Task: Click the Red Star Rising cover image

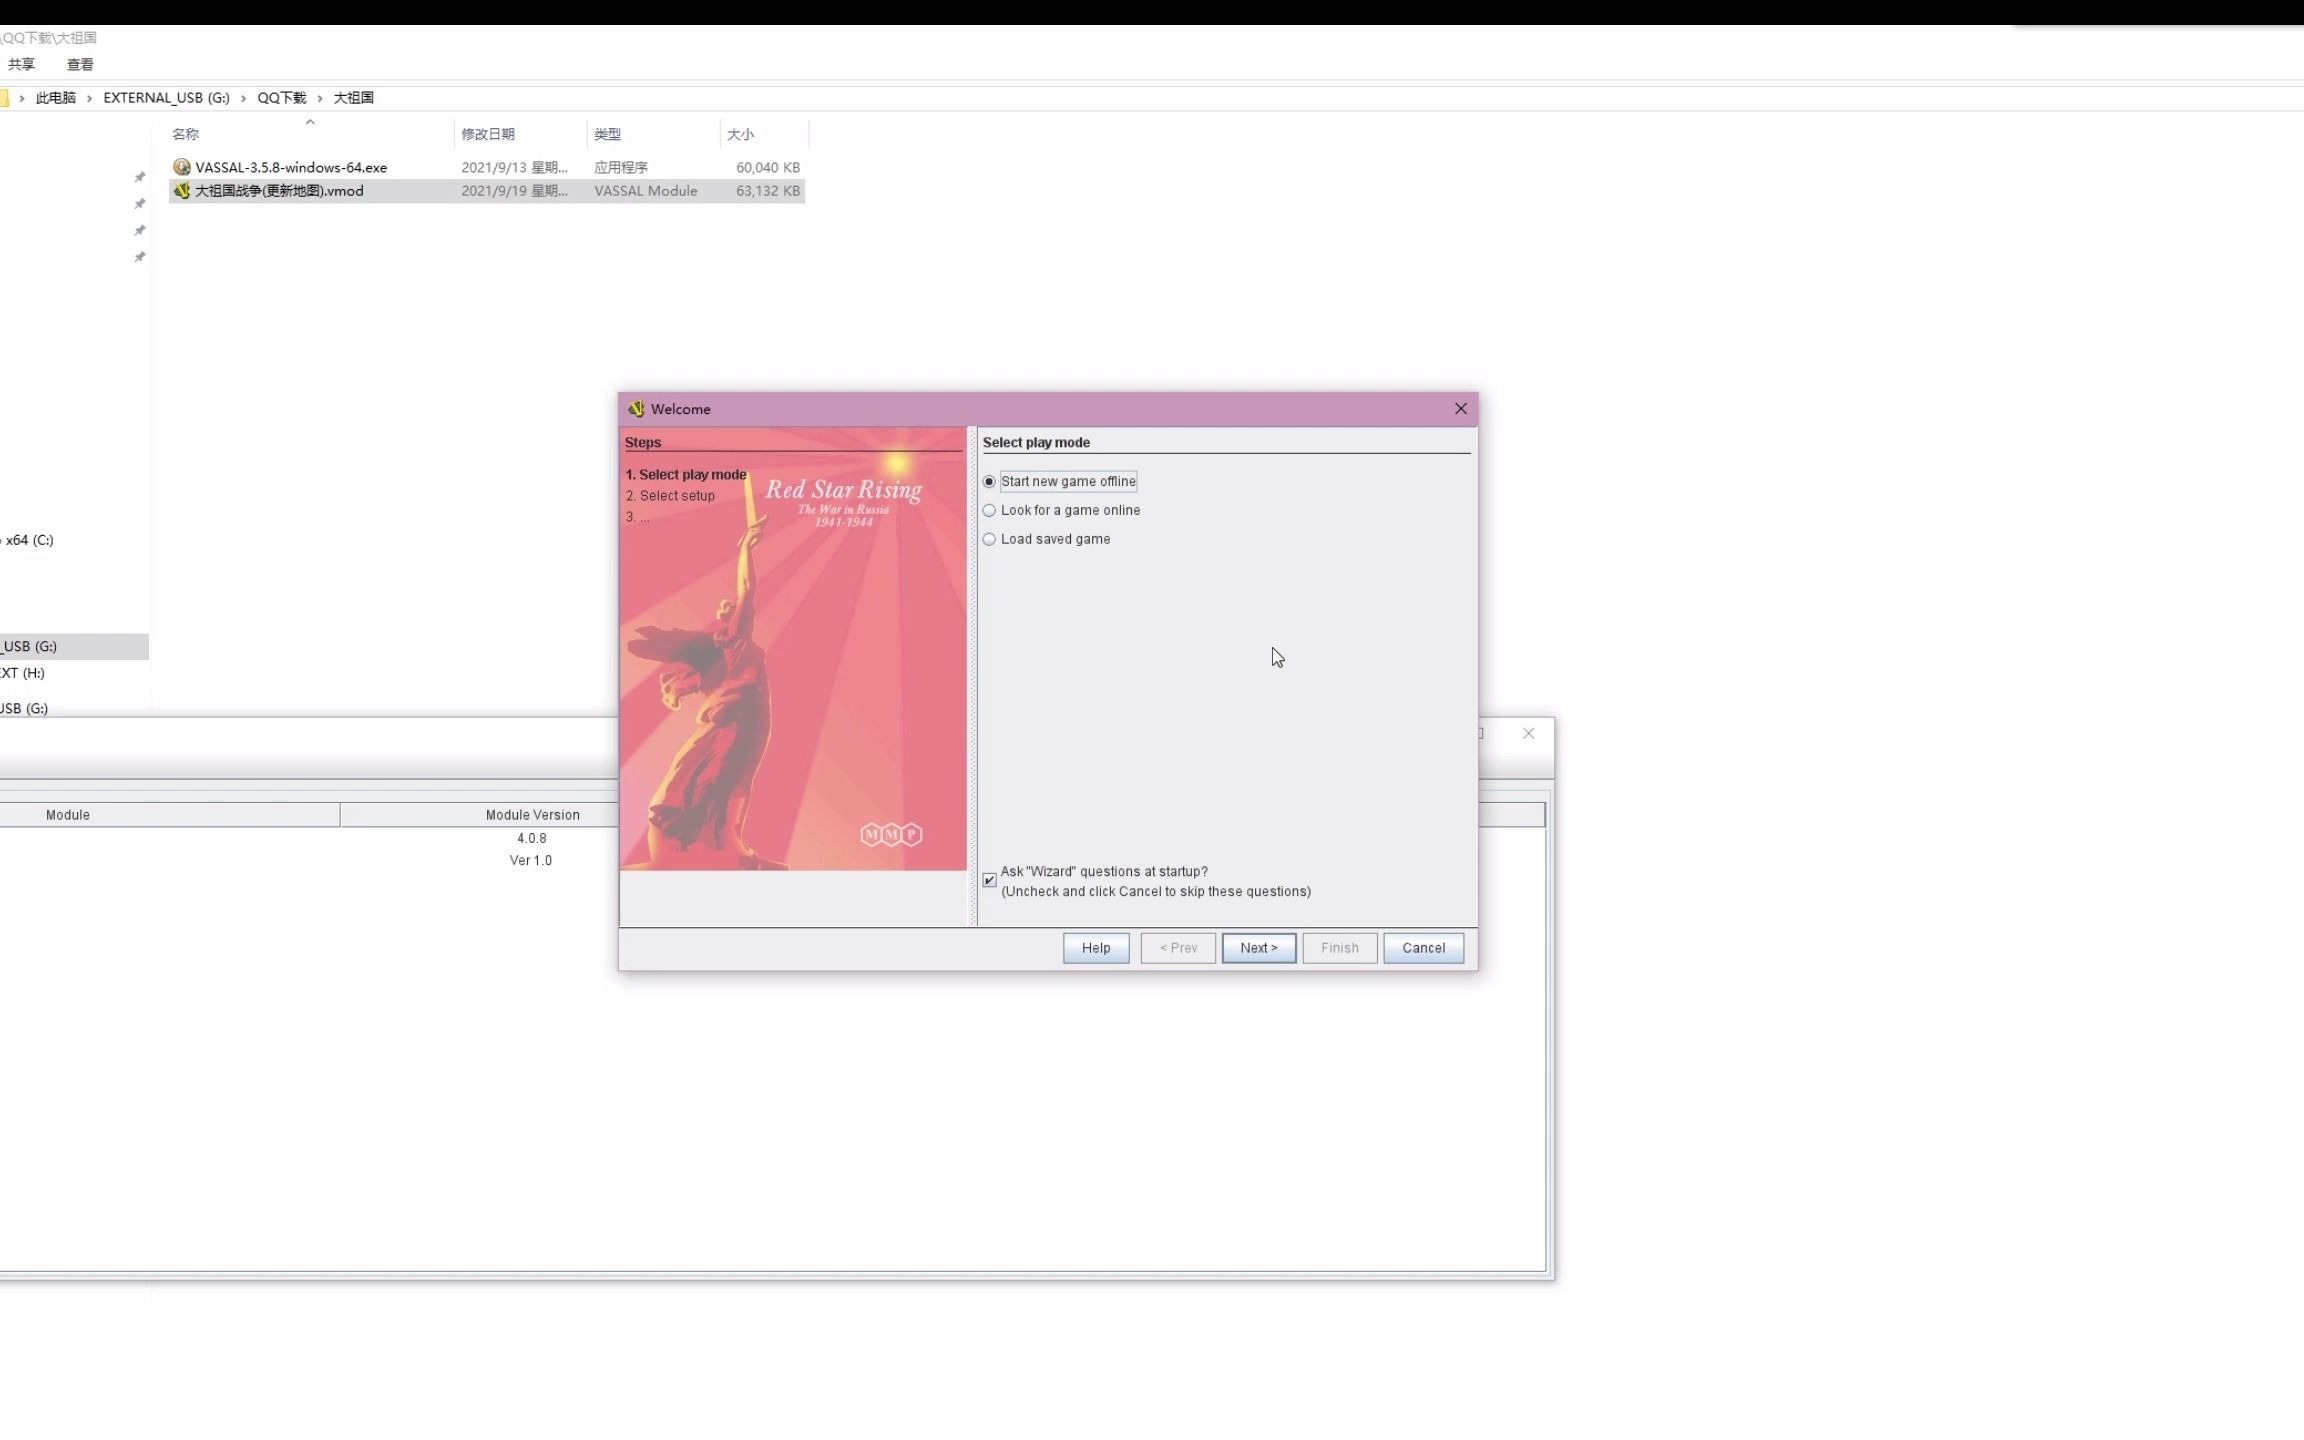Action: (x=793, y=649)
